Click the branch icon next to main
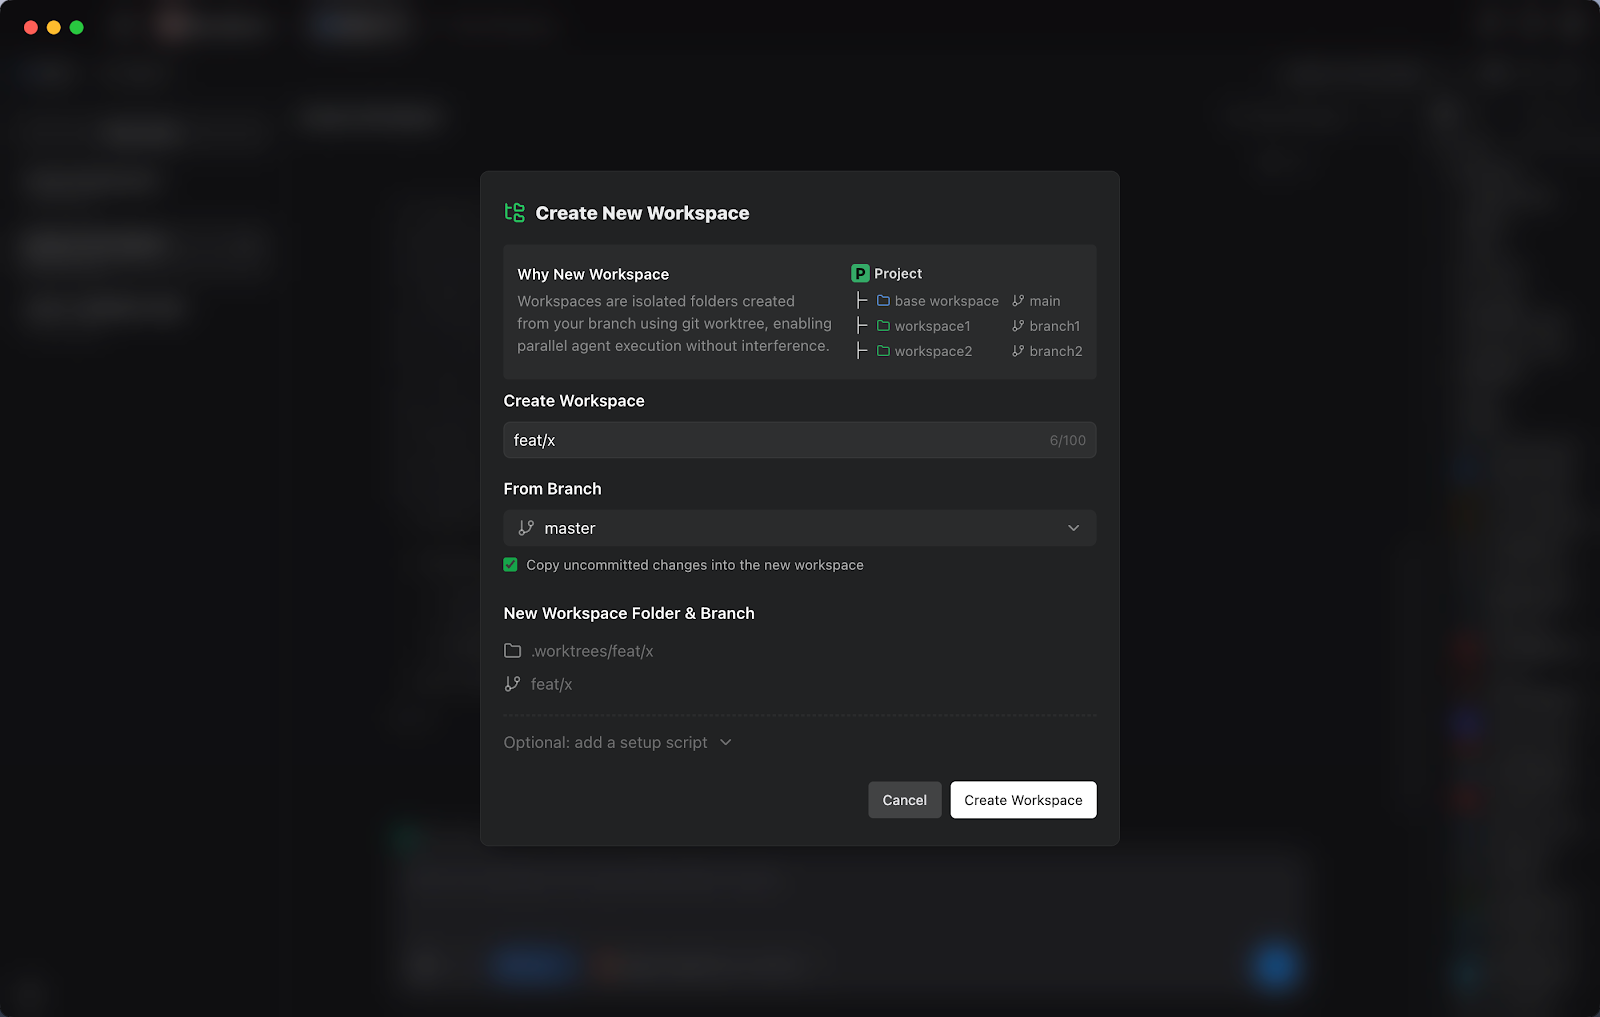The height and width of the screenshot is (1017, 1600). tap(1016, 300)
